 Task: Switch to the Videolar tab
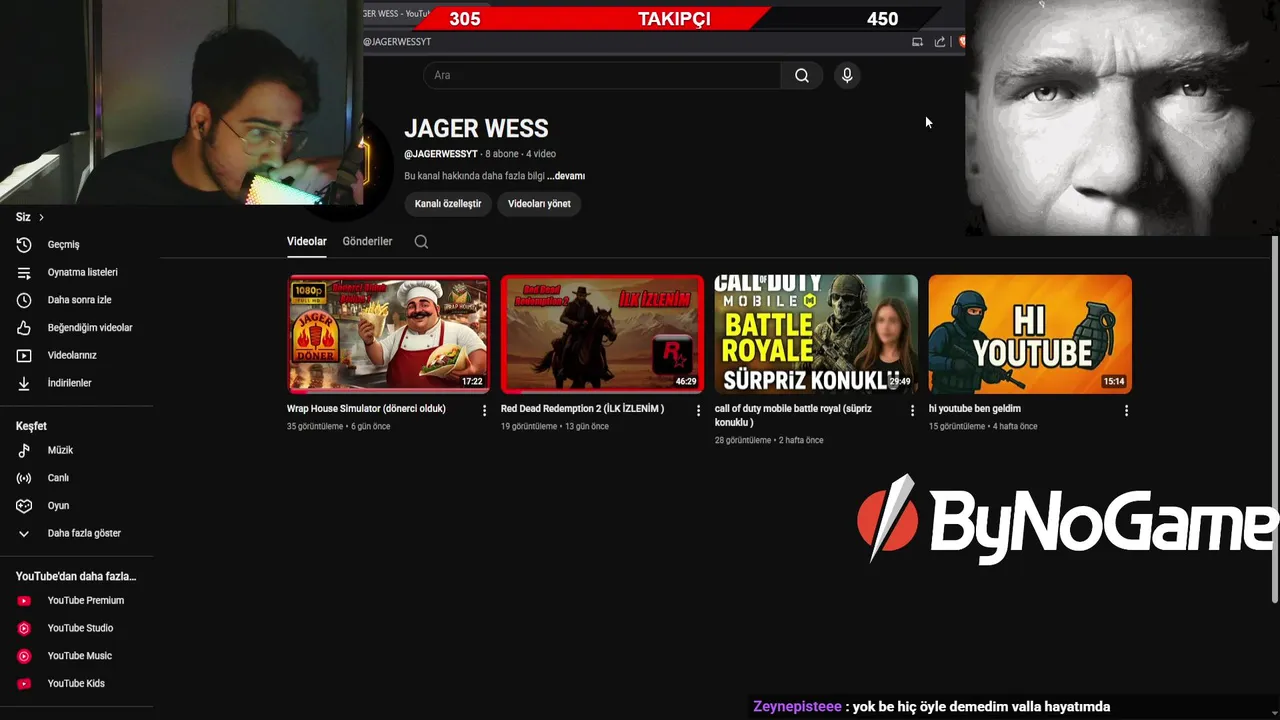pos(306,241)
